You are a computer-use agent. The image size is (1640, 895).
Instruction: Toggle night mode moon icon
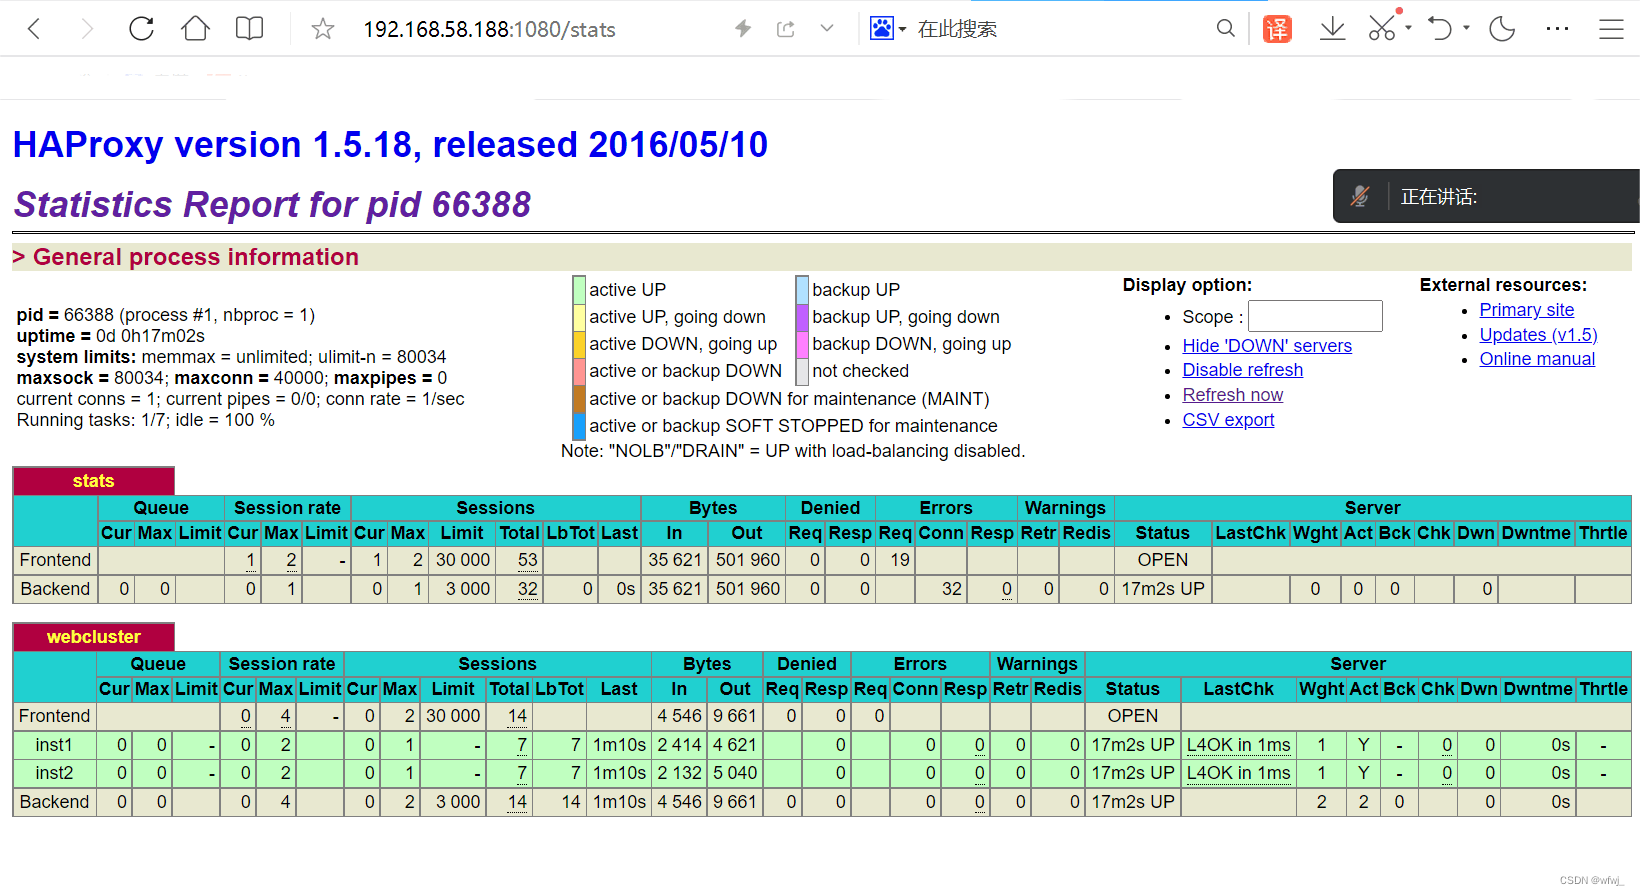(x=1502, y=28)
